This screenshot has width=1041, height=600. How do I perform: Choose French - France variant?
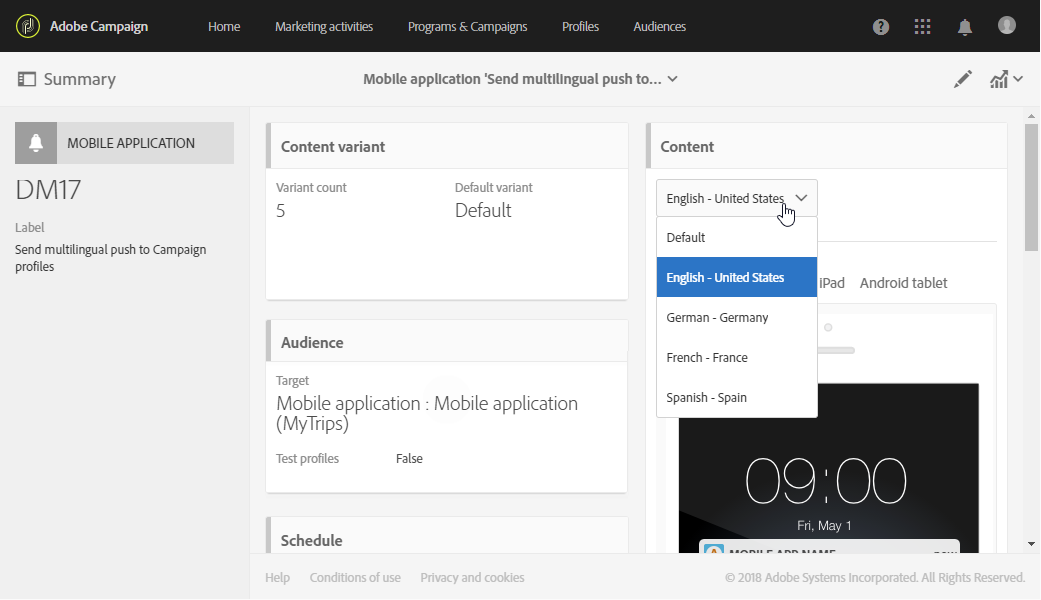(737, 357)
